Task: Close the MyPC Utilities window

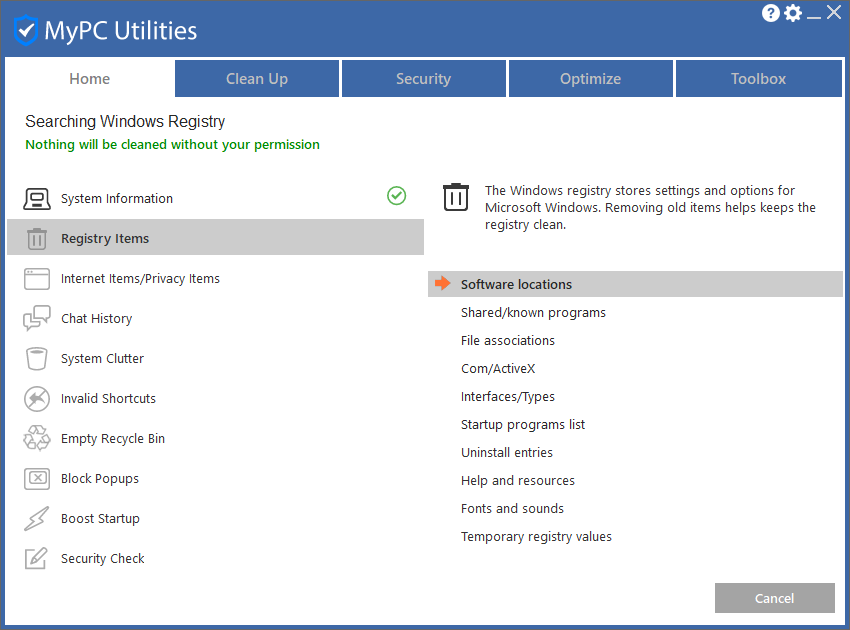Action: (834, 12)
